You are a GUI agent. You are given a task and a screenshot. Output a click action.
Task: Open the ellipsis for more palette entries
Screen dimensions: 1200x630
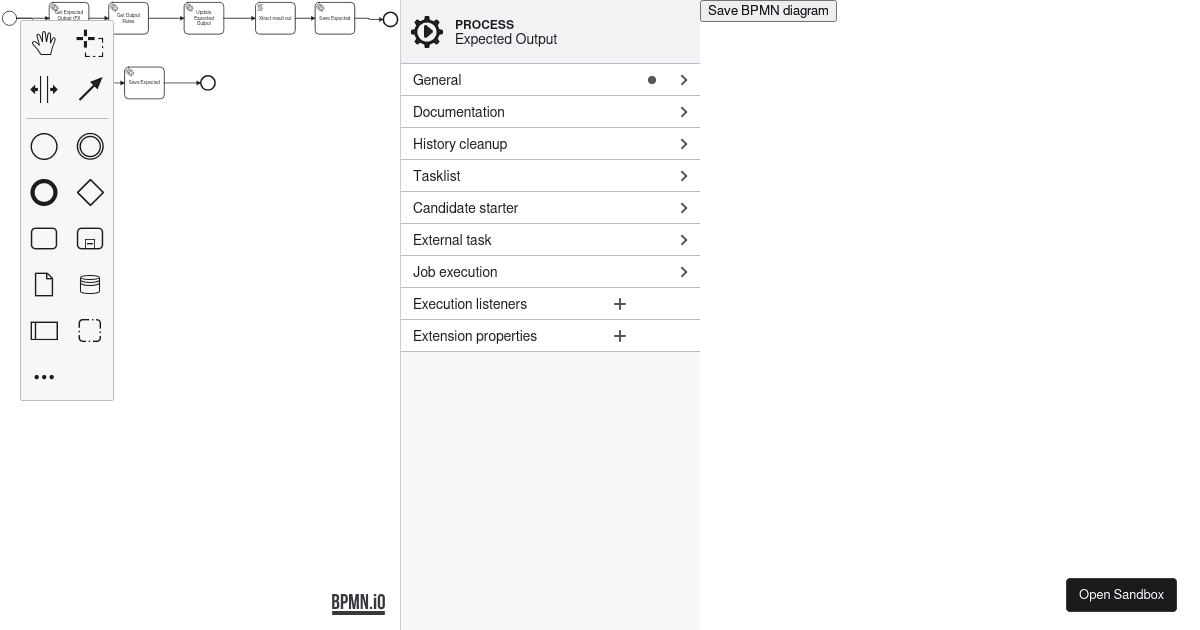(x=44, y=377)
